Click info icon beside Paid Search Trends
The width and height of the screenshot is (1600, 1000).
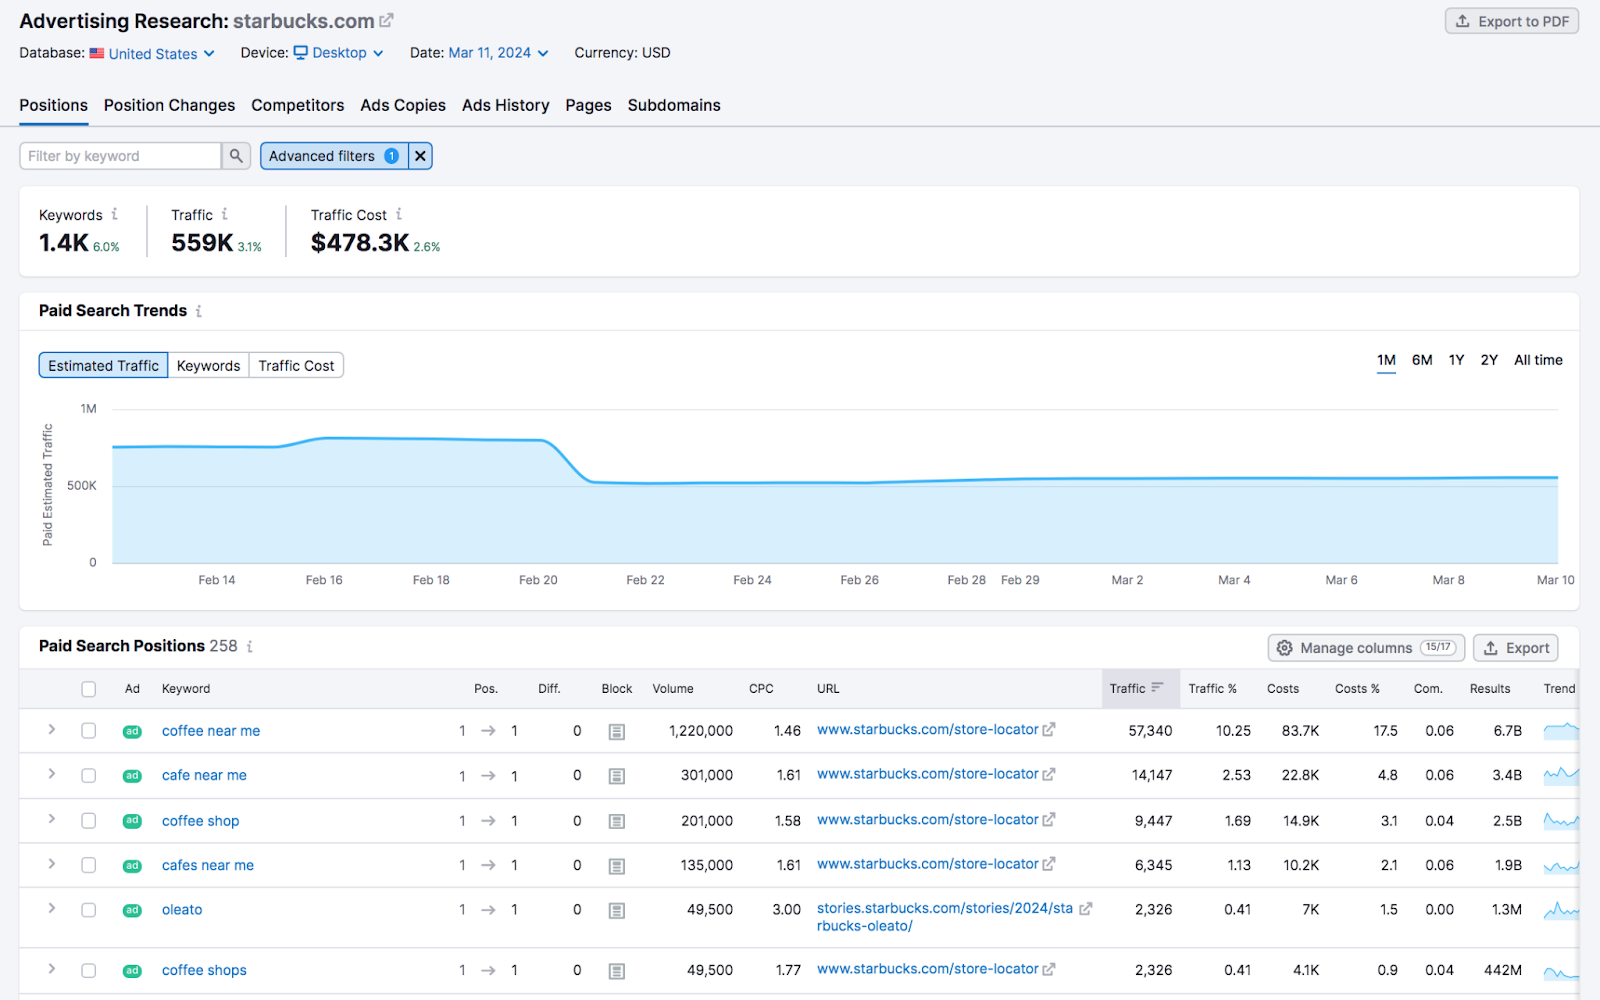click(x=199, y=311)
